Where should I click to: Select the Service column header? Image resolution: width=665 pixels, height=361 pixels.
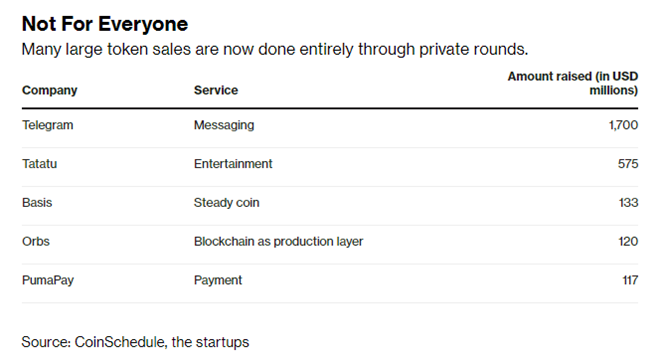pos(216,90)
